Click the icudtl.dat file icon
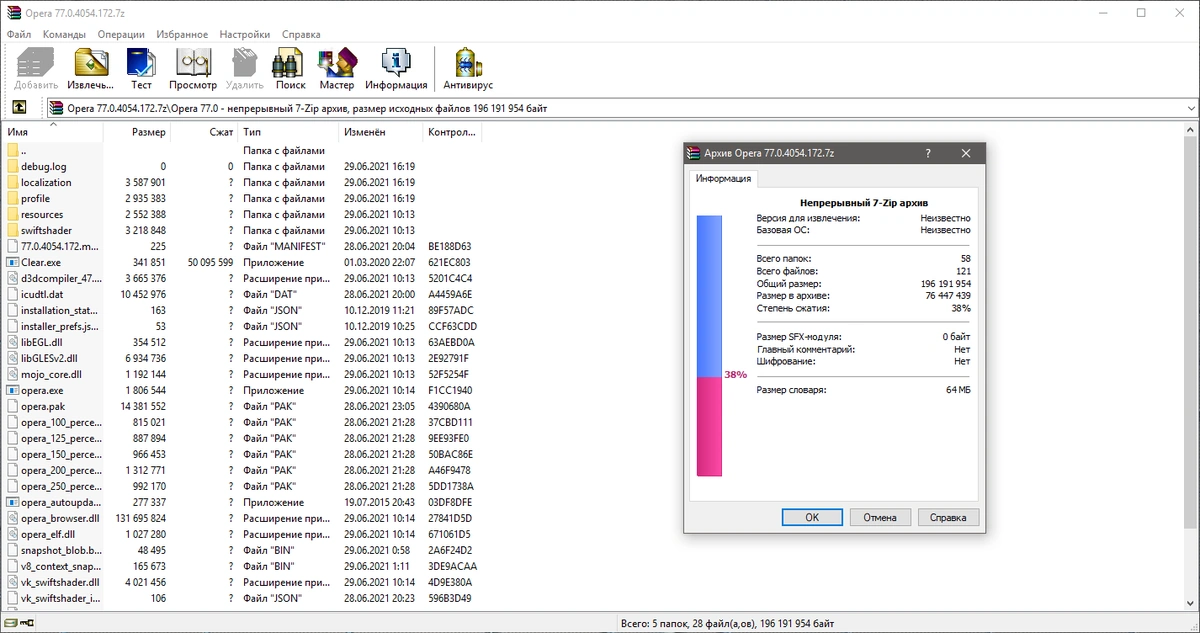 pos(12,294)
